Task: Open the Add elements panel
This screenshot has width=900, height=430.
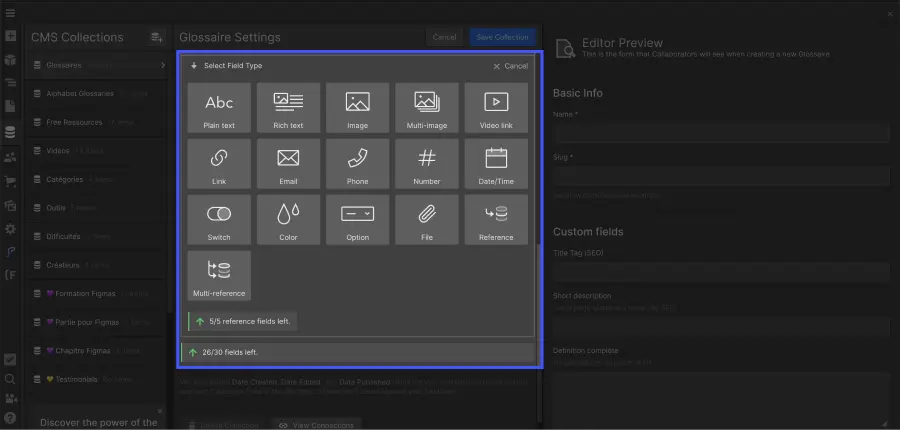Action: [x=10, y=36]
